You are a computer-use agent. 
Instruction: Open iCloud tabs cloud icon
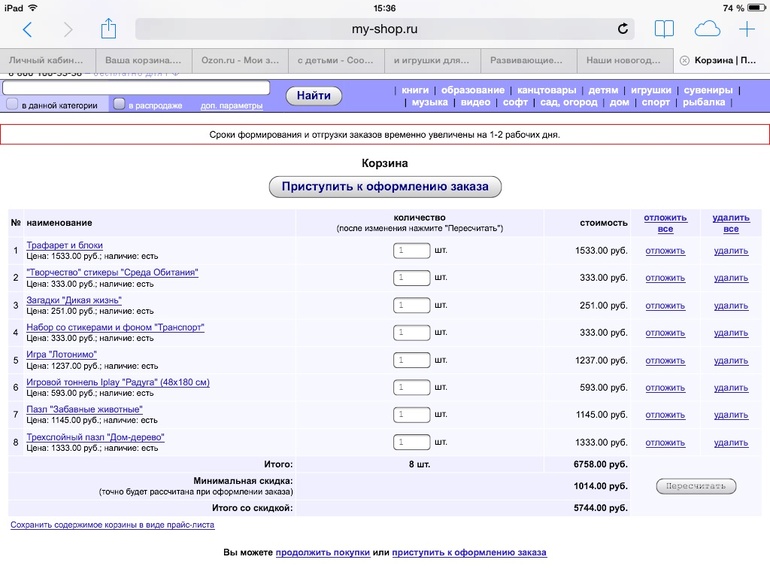tap(707, 29)
